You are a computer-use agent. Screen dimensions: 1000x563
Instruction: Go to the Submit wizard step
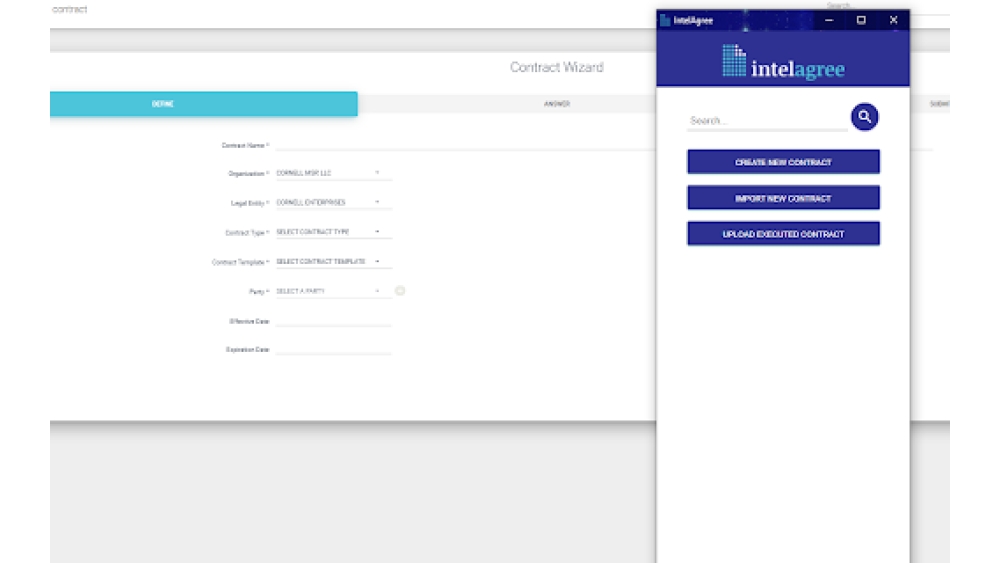[939, 104]
